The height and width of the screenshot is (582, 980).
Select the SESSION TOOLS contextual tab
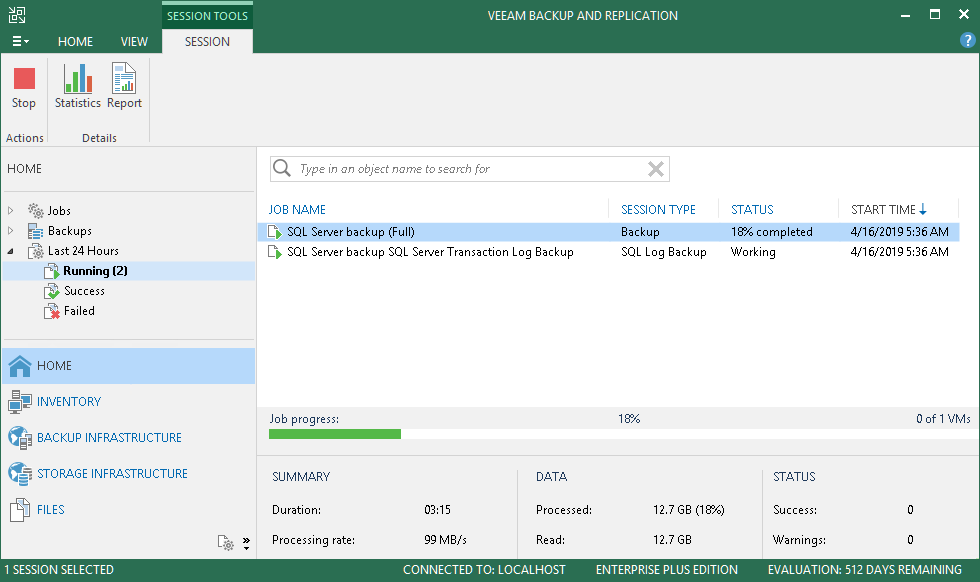pos(207,16)
